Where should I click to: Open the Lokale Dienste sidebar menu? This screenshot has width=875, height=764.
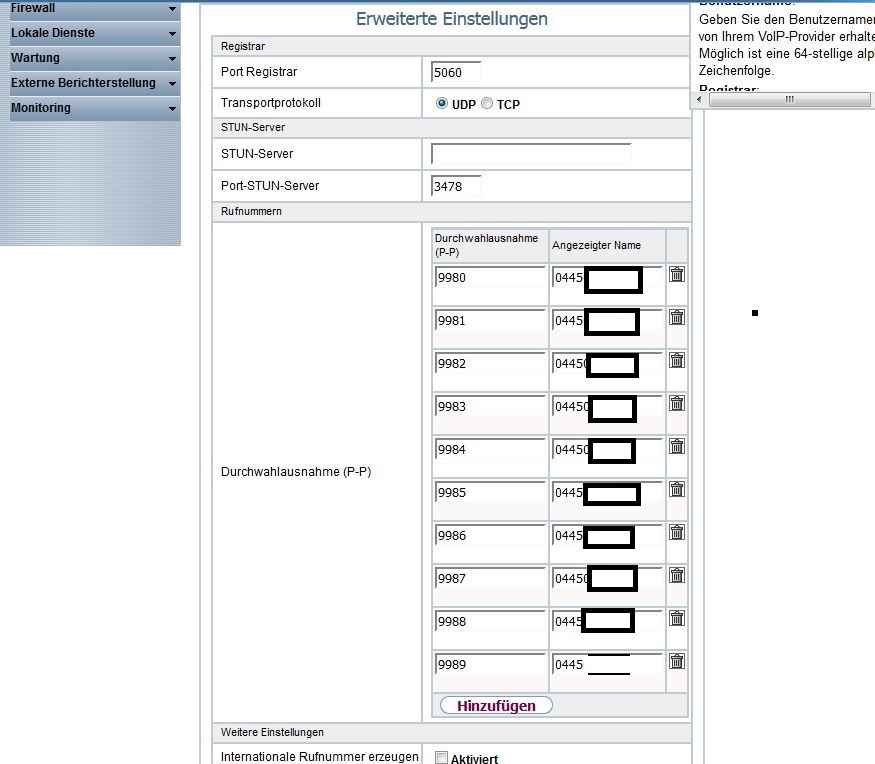tap(95, 33)
